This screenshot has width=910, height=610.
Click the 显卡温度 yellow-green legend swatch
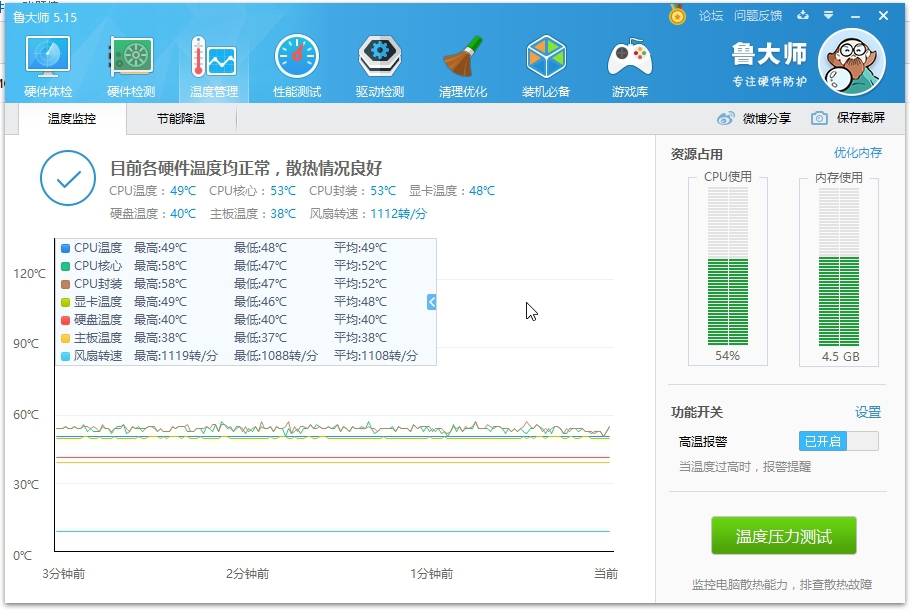66,302
